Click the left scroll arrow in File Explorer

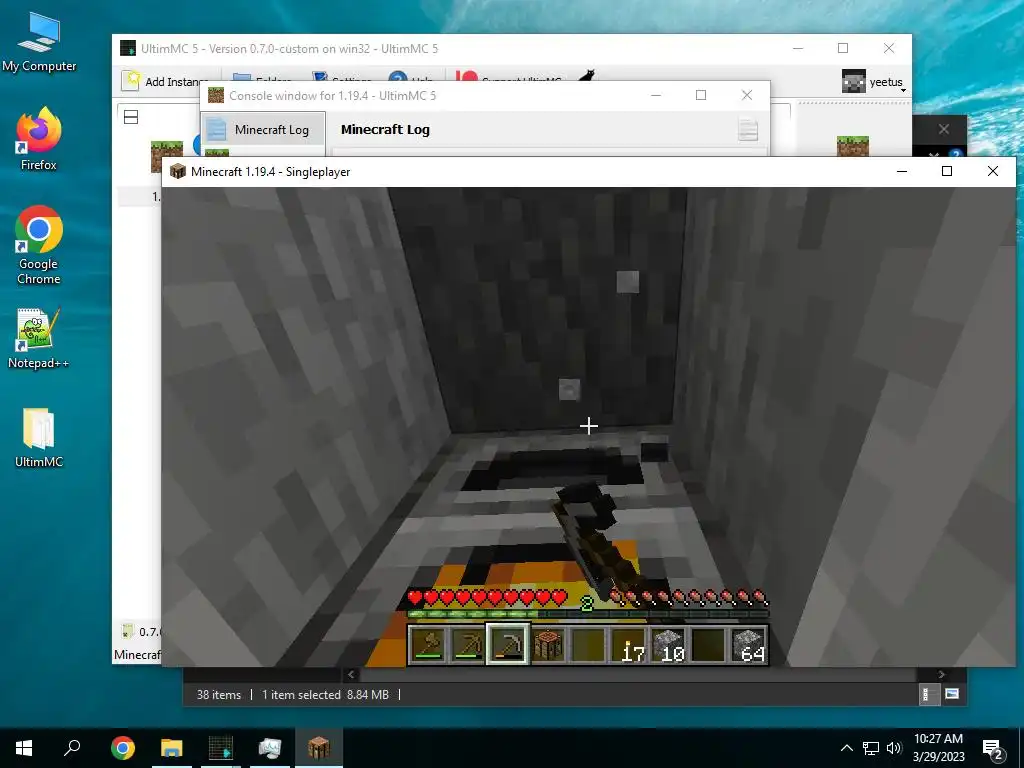pos(351,674)
